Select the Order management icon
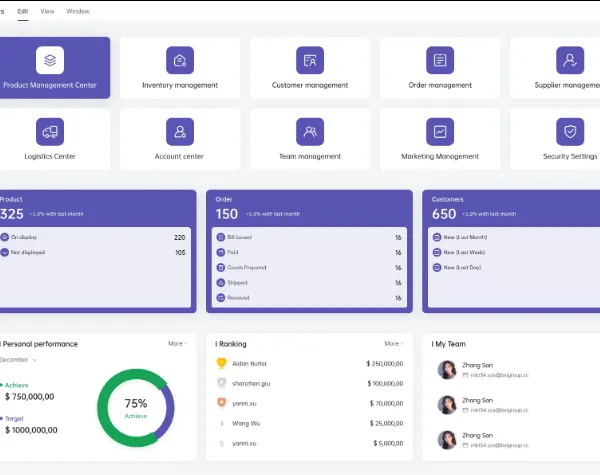 [x=440, y=60]
